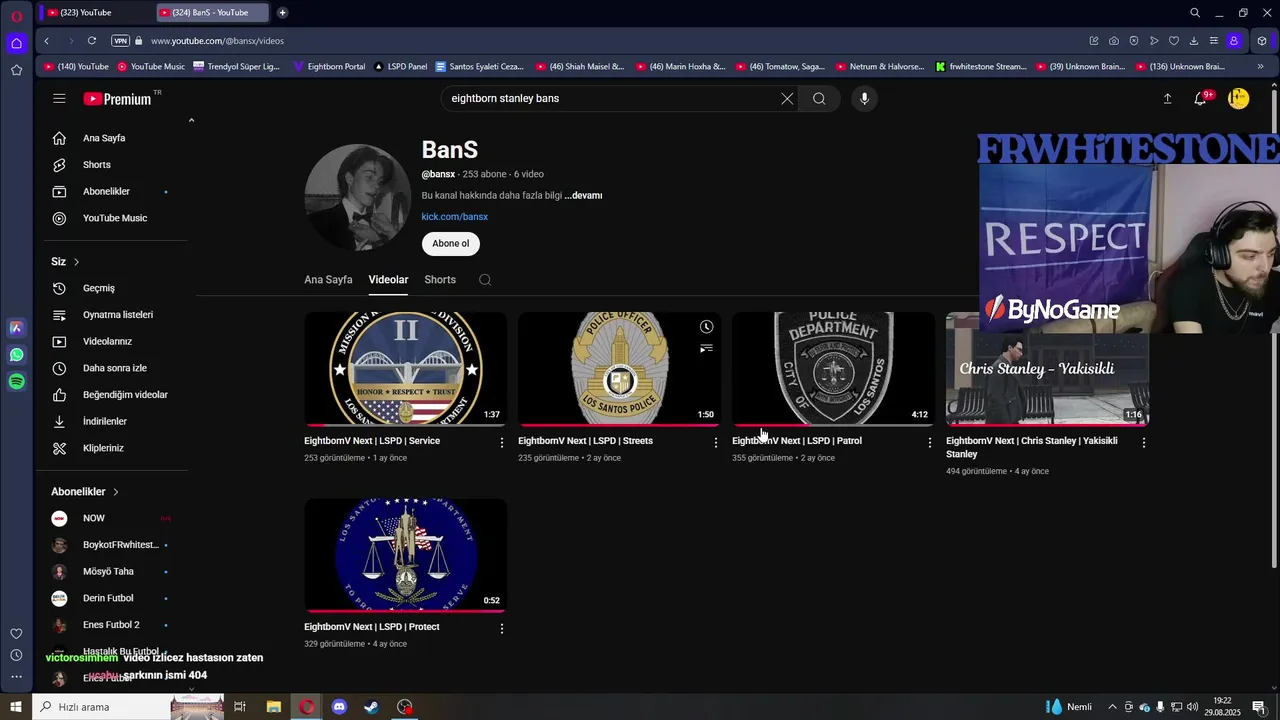Open Opera sidebar bookmarks star
The width and height of the screenshot is (1280, 720).
coord(17,70)
